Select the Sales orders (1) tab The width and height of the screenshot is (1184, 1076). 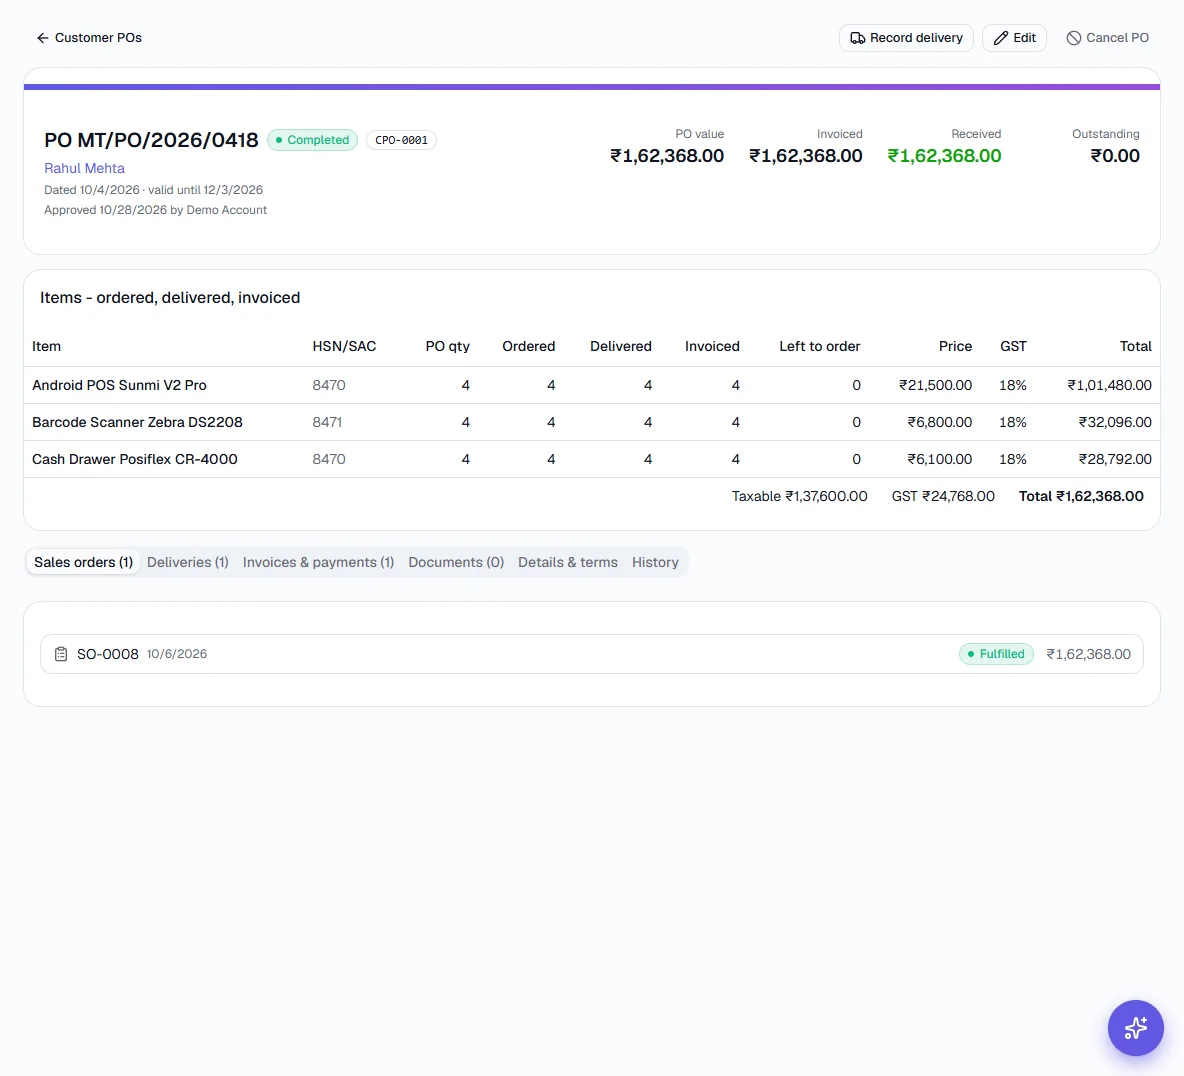click(83, 562)
